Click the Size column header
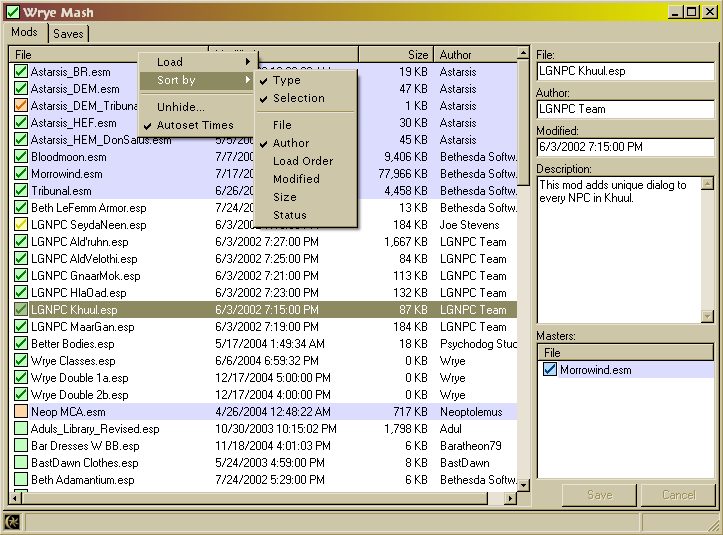This screenshot has width=723, height=535. pyautogui.click(x=395, y=55)
